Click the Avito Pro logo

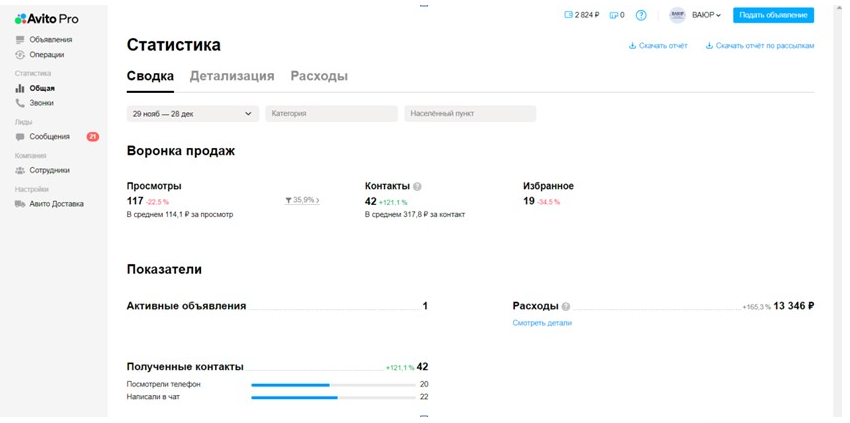(x=47, y=19)
